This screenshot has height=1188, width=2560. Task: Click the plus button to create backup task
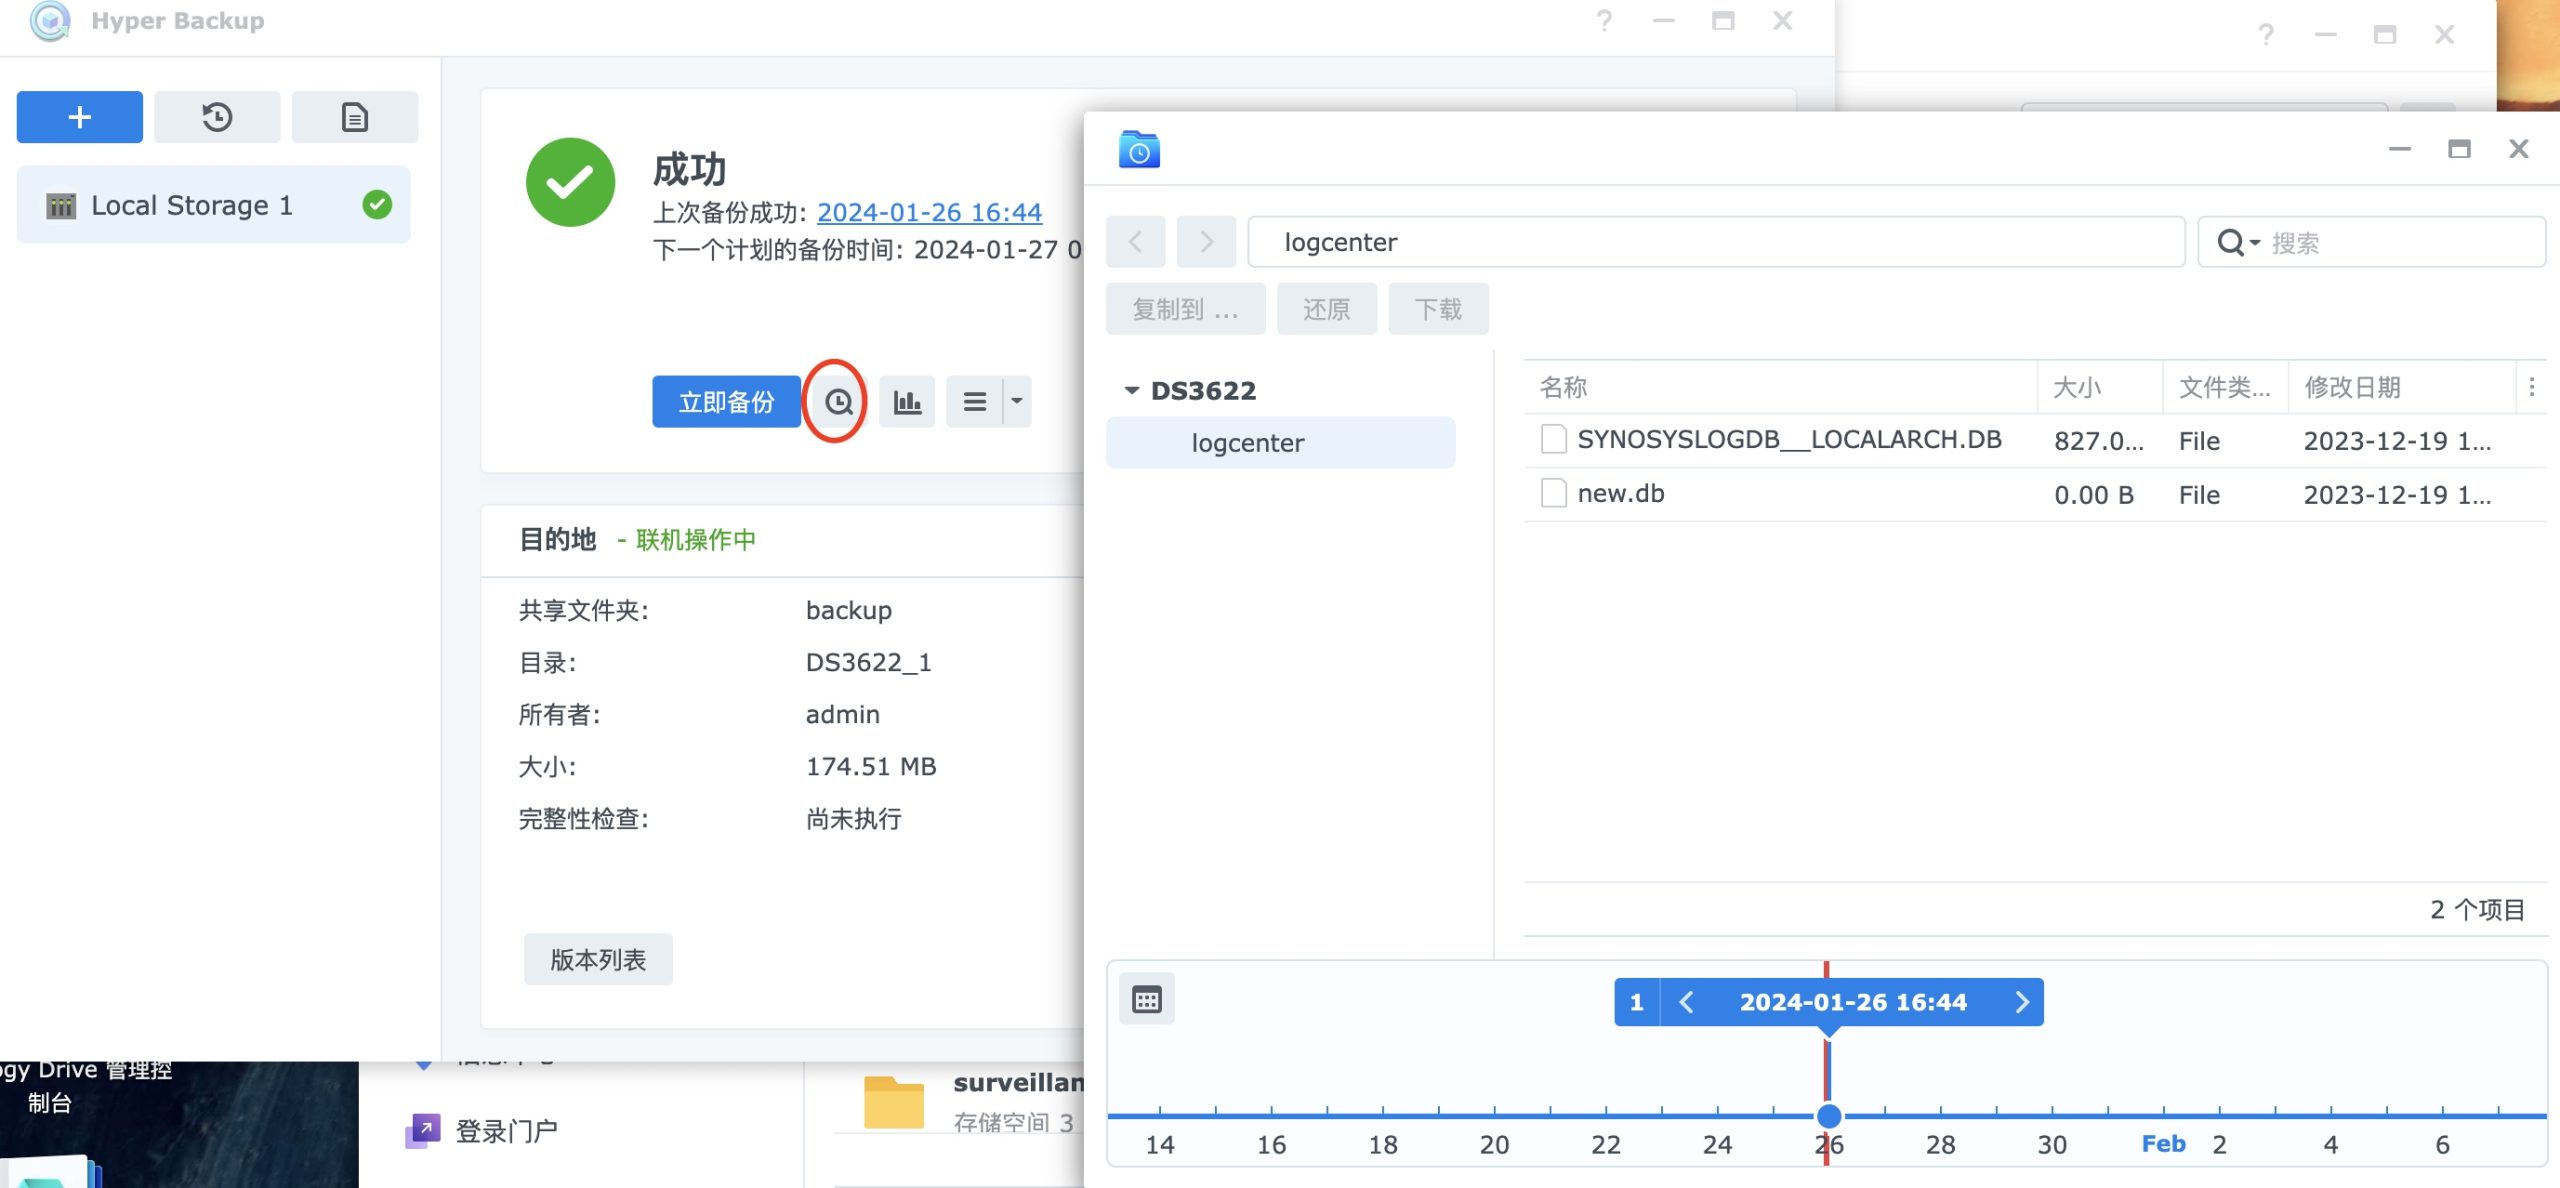(x=80, y=117)
